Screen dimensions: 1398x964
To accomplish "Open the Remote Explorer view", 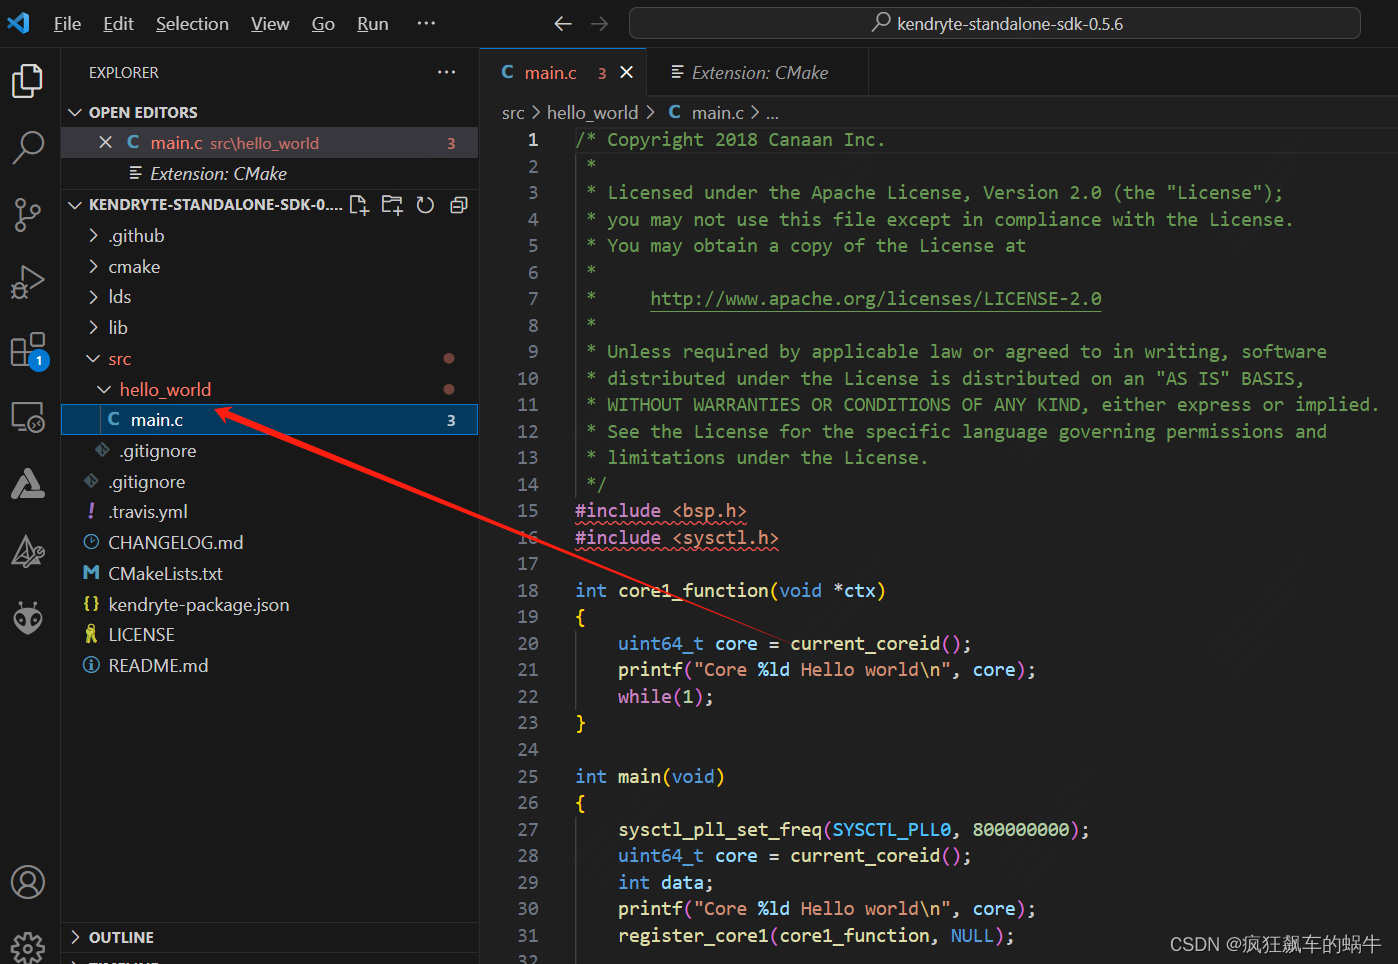I will coord(28,417).
